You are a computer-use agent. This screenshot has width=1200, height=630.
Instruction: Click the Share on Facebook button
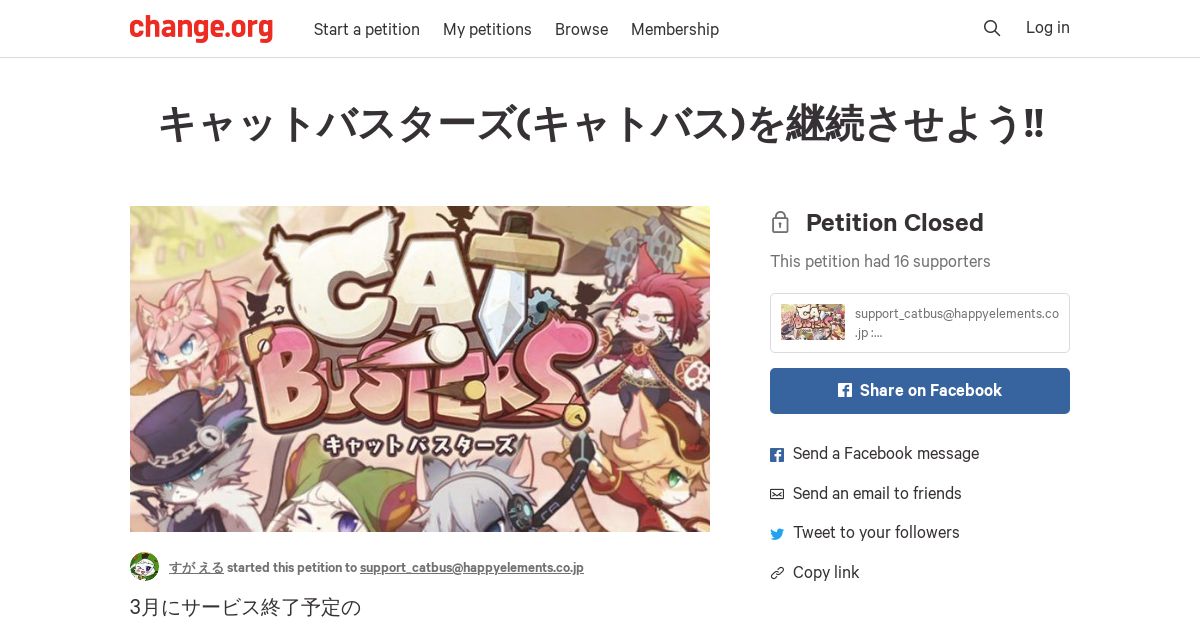click(x=920, y=391)
